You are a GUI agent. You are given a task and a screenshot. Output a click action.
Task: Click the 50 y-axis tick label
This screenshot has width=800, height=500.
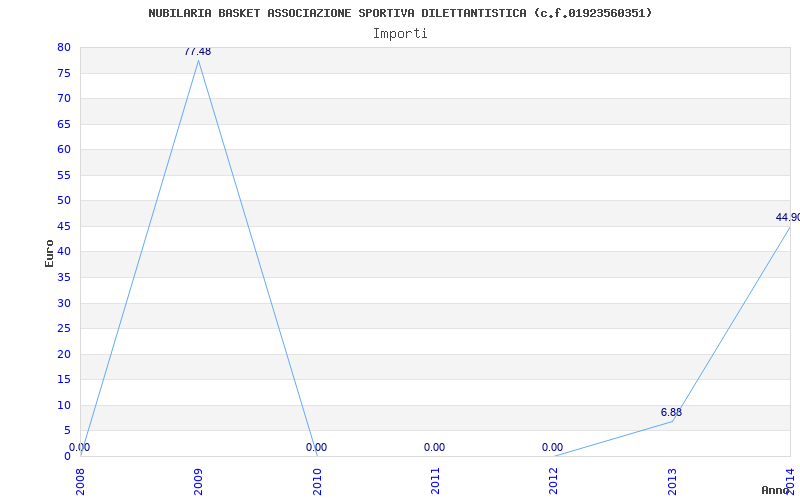pos(64,201)
